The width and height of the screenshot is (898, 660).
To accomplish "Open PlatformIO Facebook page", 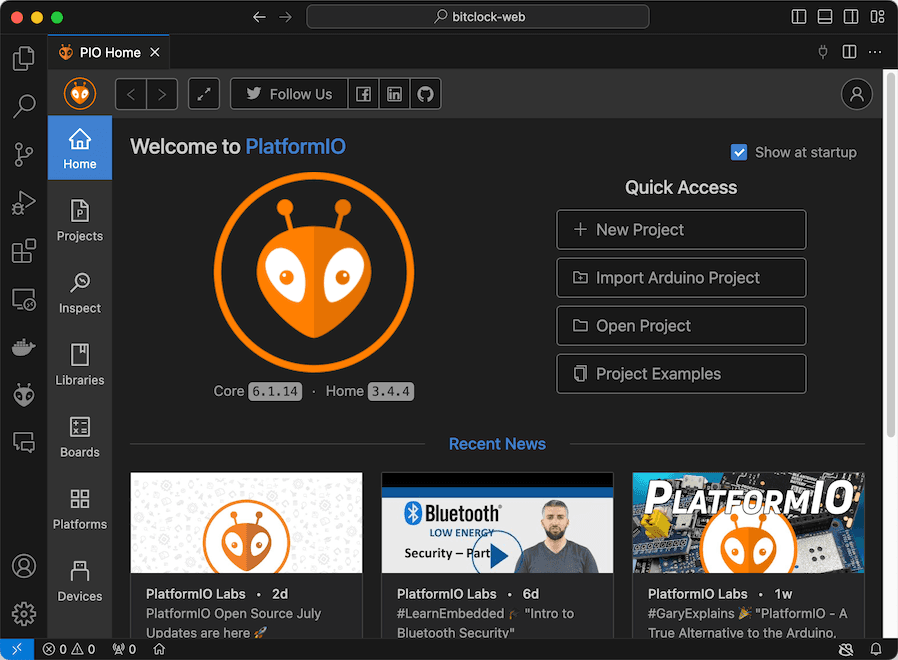I will (363, 94).
